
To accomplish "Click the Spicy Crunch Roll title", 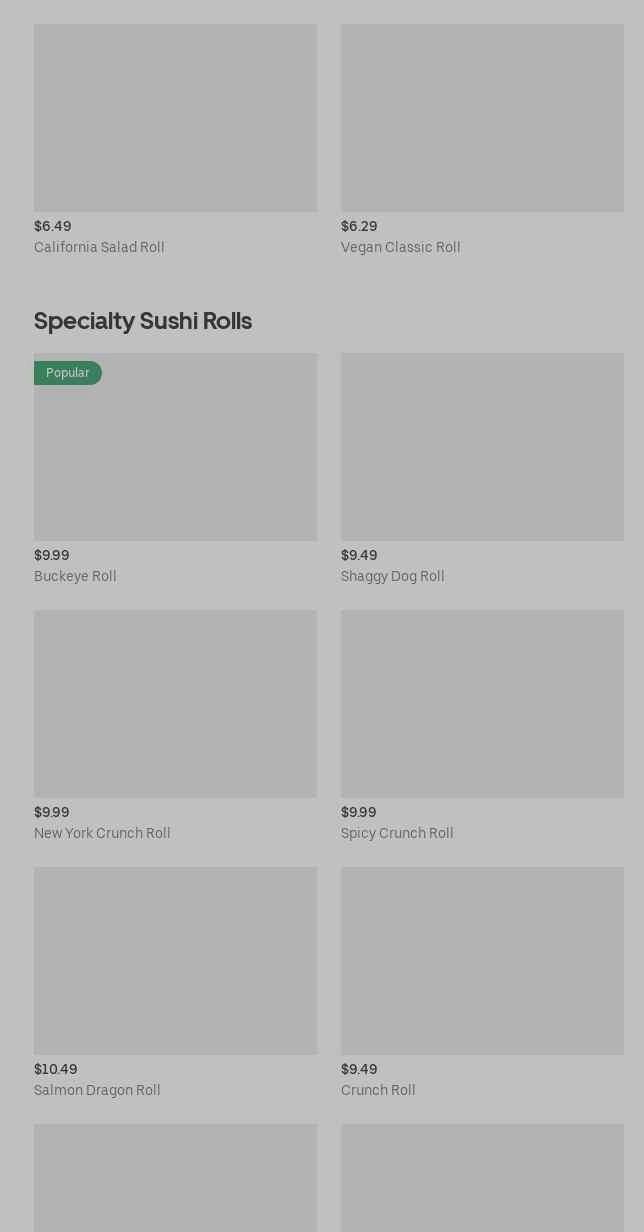I will [397, 833].
